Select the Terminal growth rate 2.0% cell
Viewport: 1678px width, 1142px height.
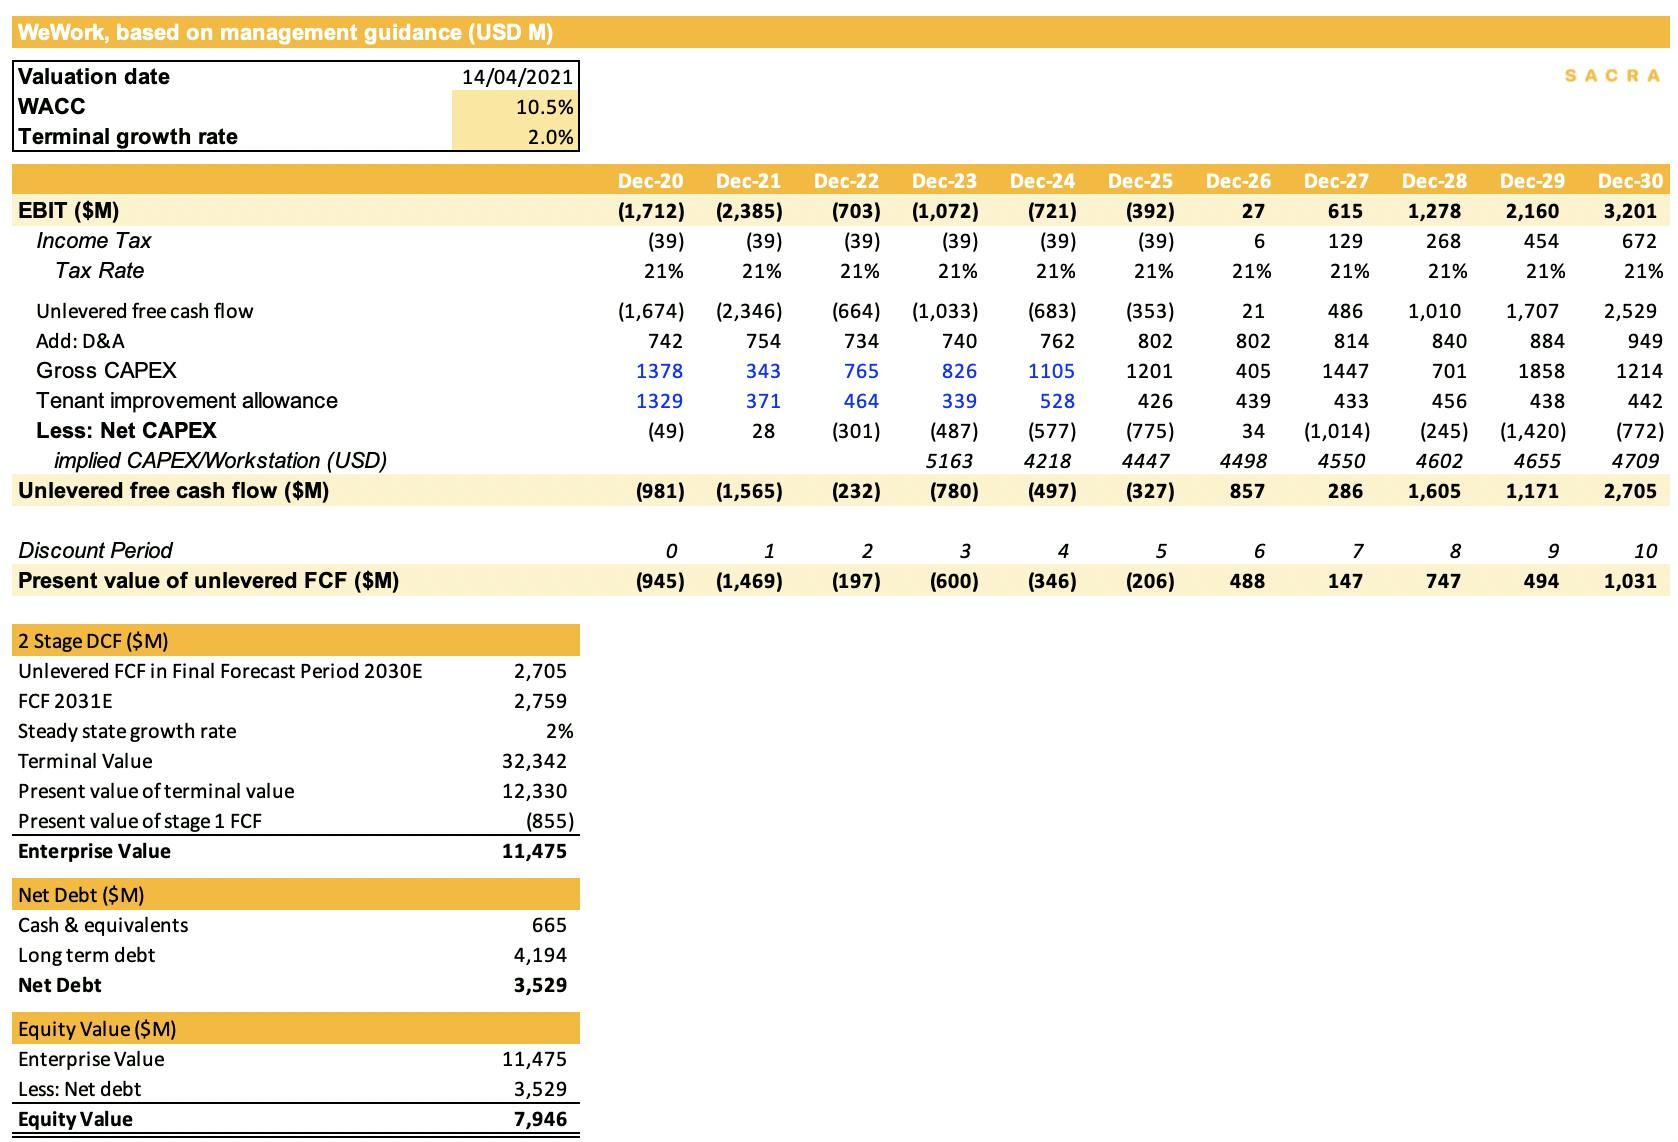(x=515, y=137)
